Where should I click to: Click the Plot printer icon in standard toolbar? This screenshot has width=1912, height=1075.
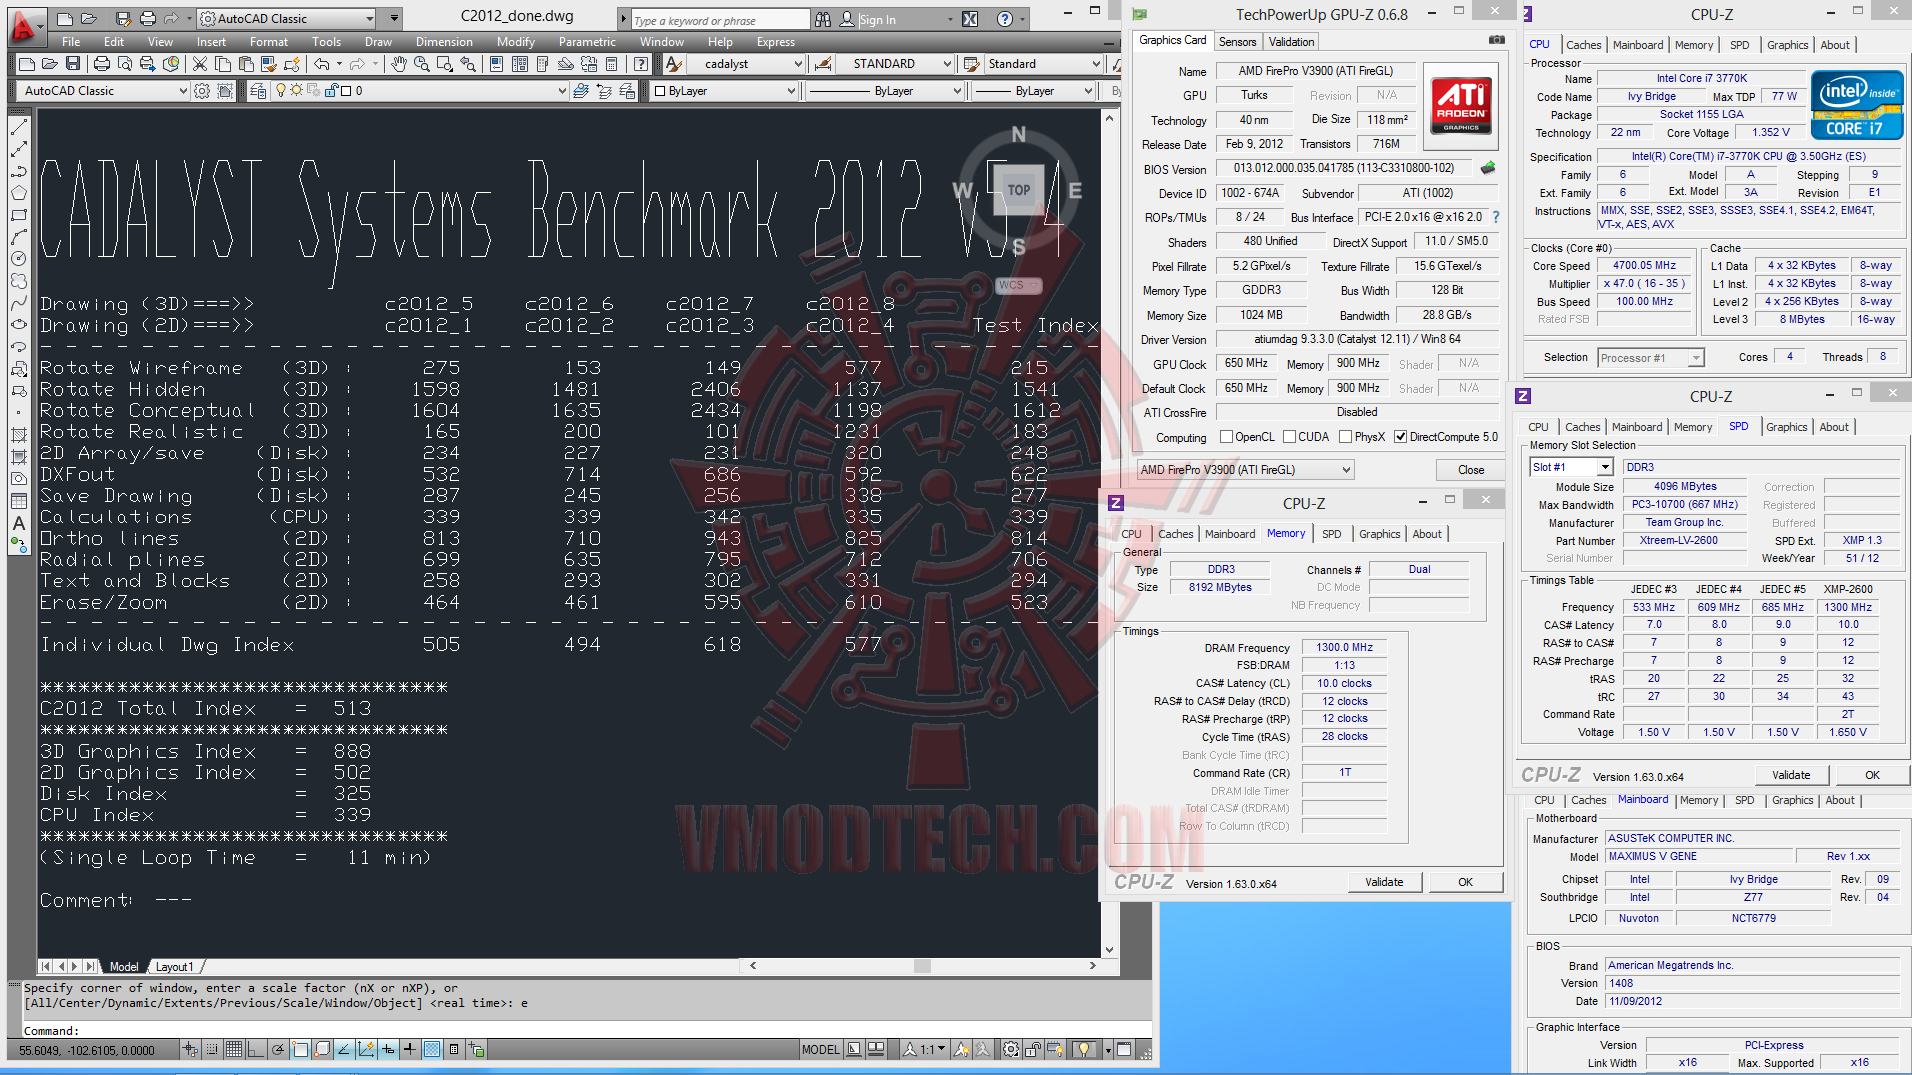coord(102,64)
